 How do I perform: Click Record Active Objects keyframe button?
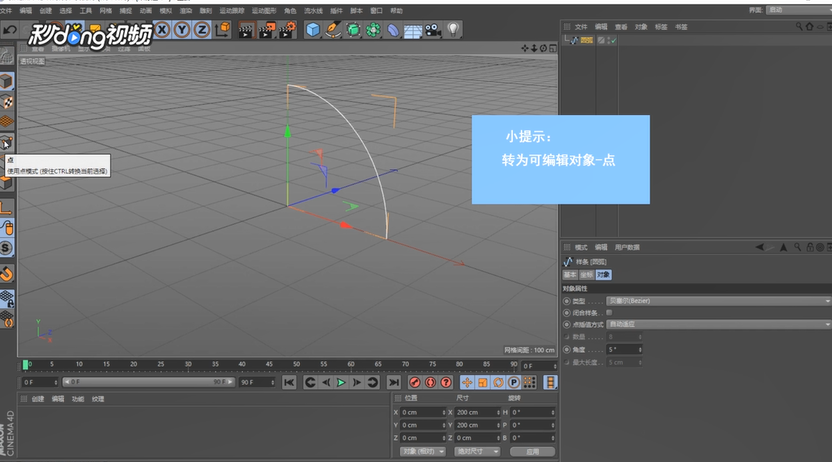coord(415,382)
